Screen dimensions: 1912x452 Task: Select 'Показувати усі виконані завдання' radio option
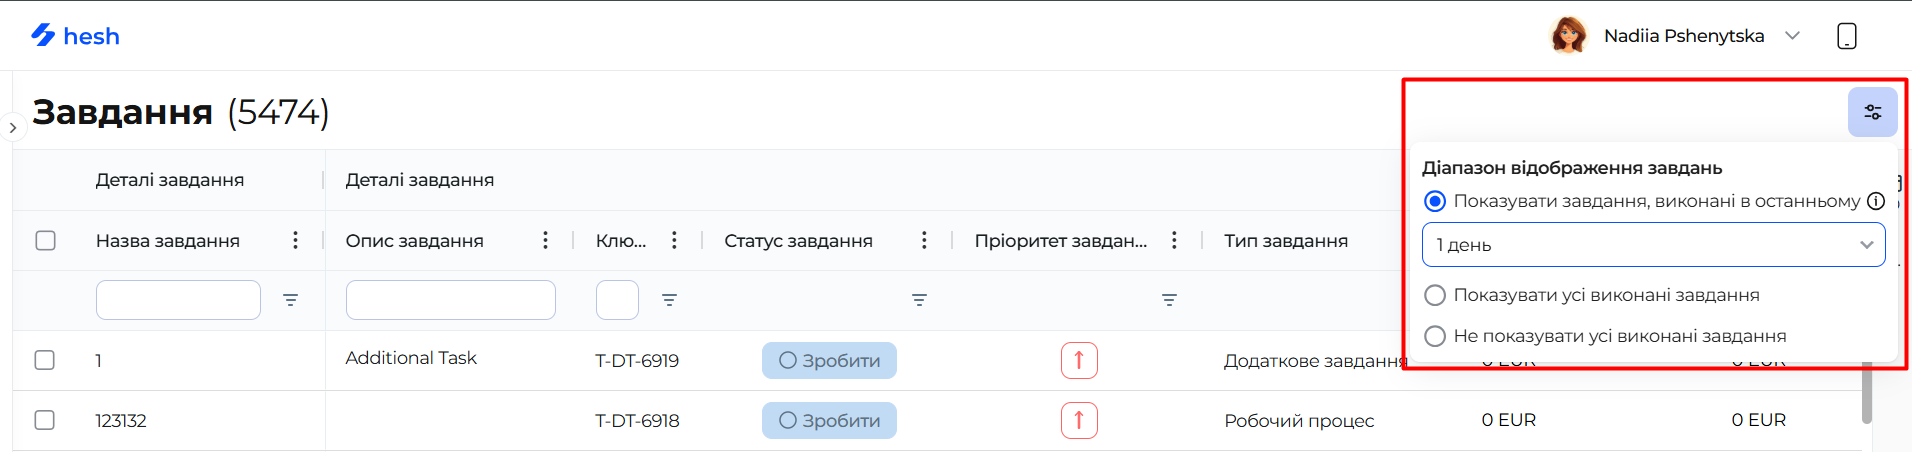pos(1435,295)
